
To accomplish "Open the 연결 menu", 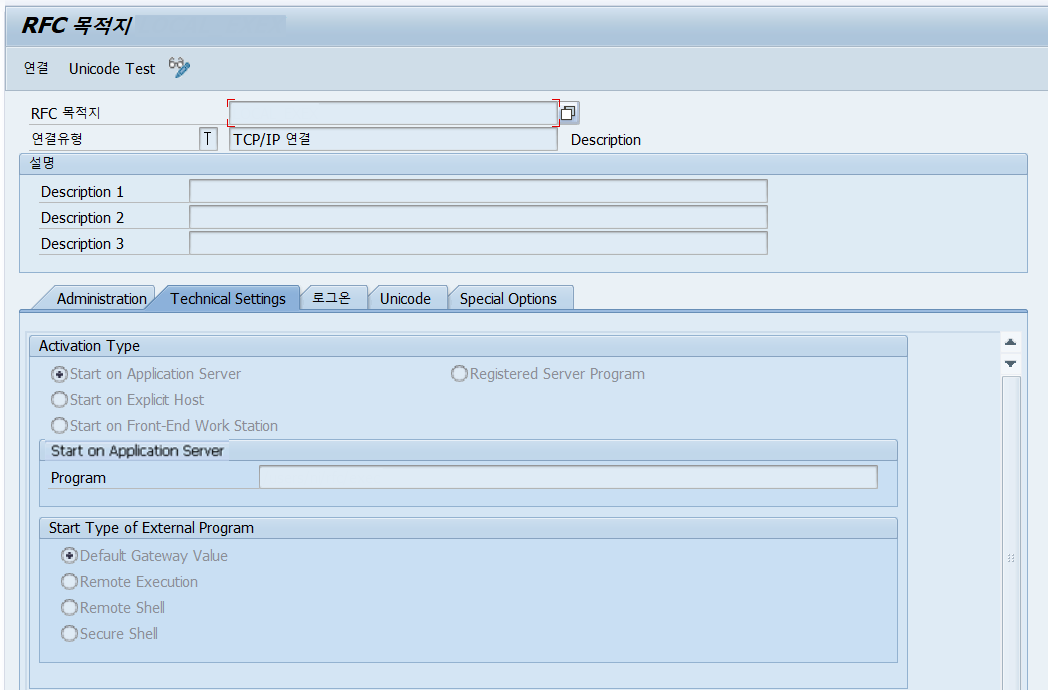I will click(x=36, y=68).
